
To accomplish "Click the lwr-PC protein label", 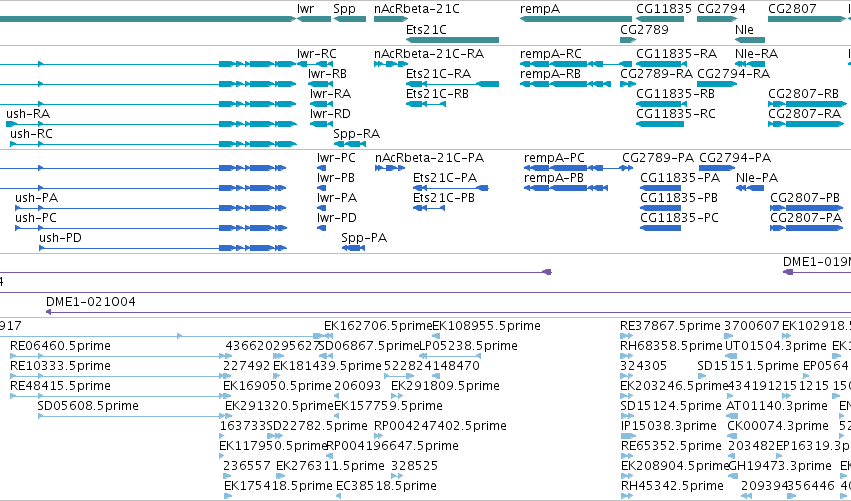I will [x=336, y=158].
